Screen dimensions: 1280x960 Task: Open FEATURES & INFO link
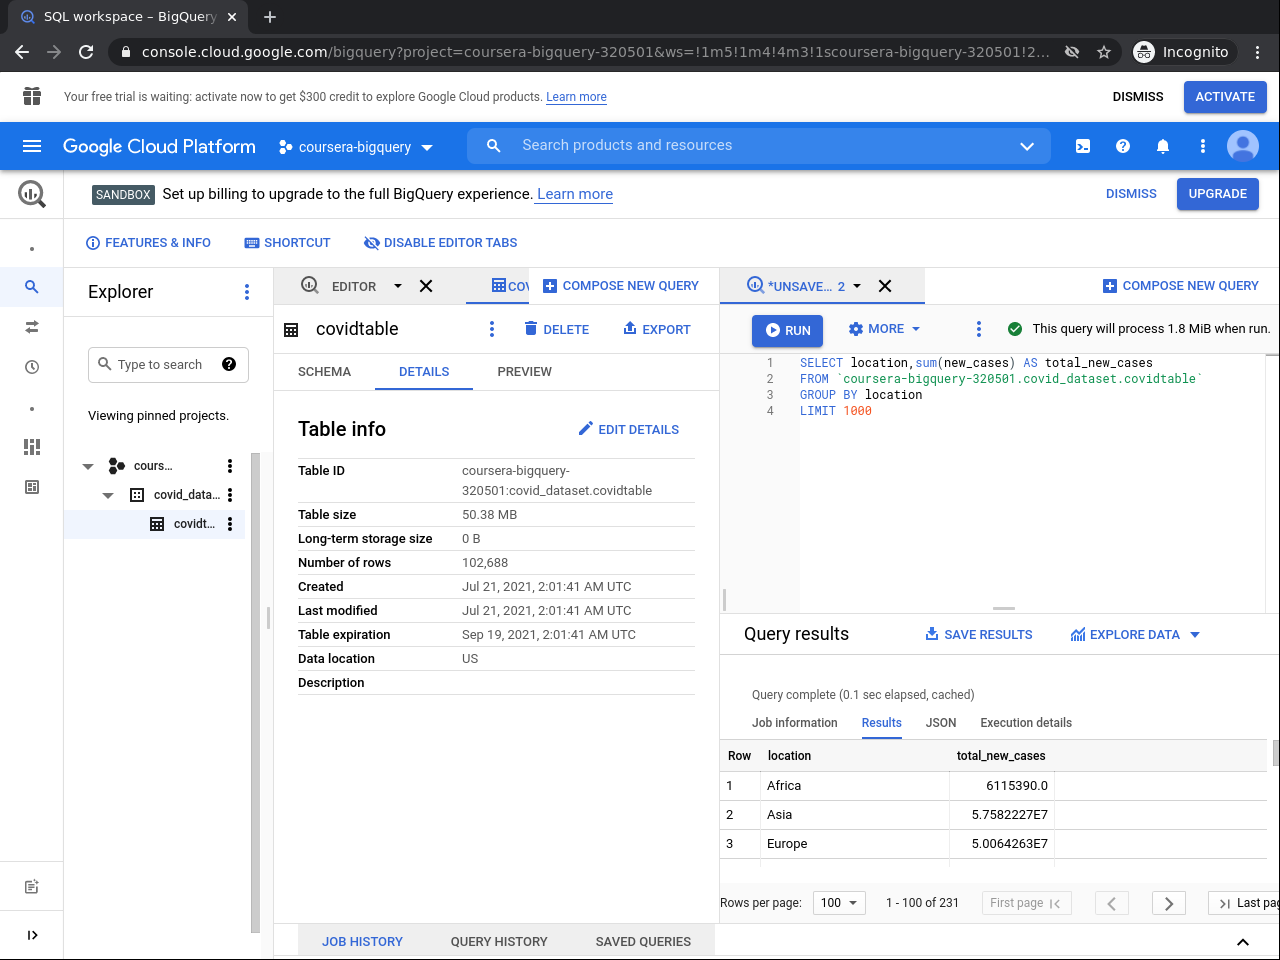pos(148,243)
